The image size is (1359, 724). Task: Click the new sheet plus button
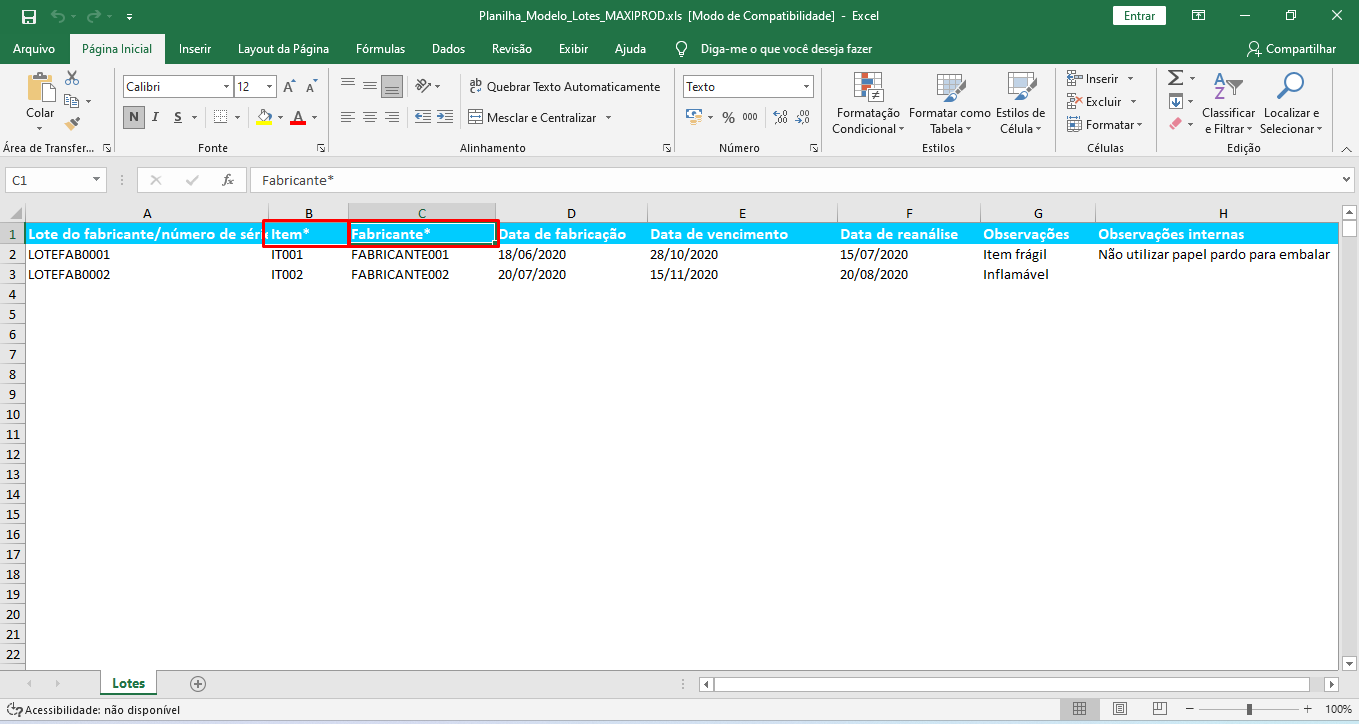pyautogui.click(x=198, y=684)
